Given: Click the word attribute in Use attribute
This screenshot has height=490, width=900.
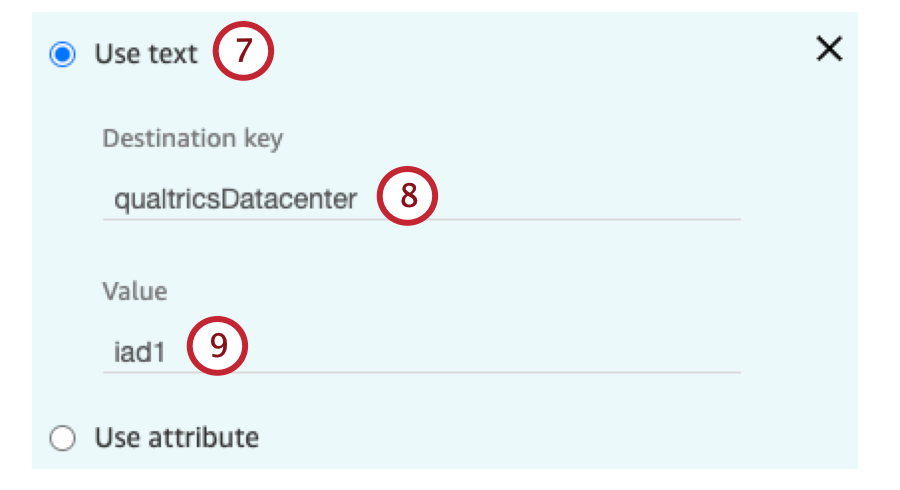Looking at the screenshot, I should pos(204,438).
